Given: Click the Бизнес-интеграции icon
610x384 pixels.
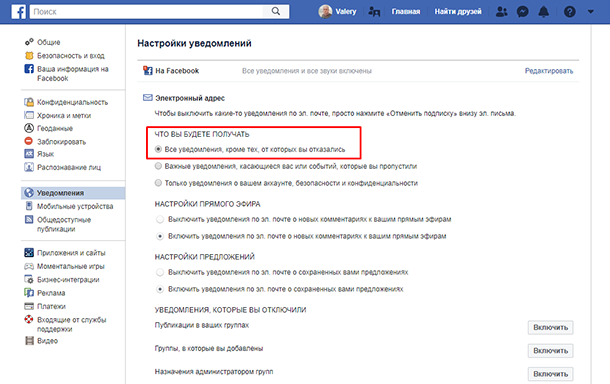Looking at the screenshot, I should click(x=29, y=279).
